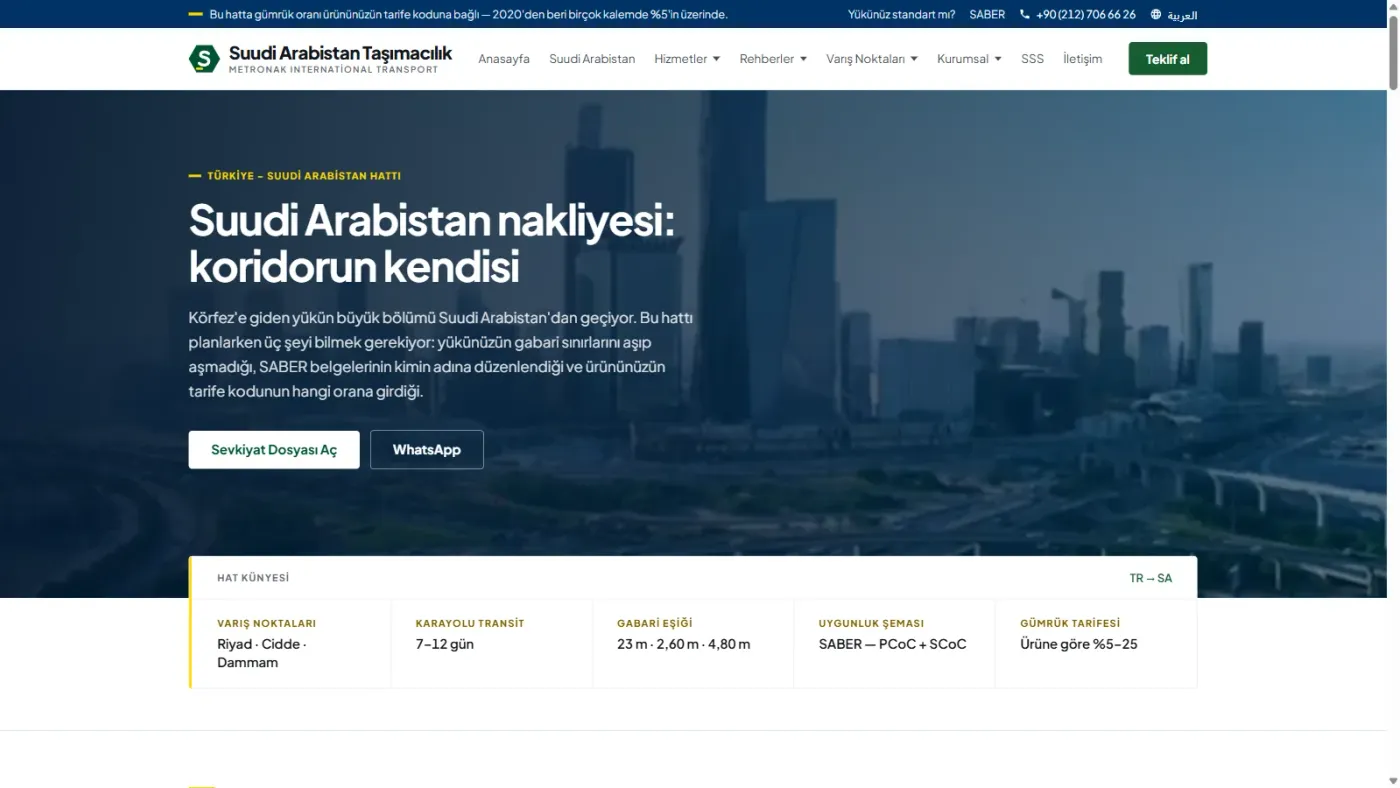Expand the Rehberler dropdown
The height and width of the screenshot is (788, 1400).
773,59
